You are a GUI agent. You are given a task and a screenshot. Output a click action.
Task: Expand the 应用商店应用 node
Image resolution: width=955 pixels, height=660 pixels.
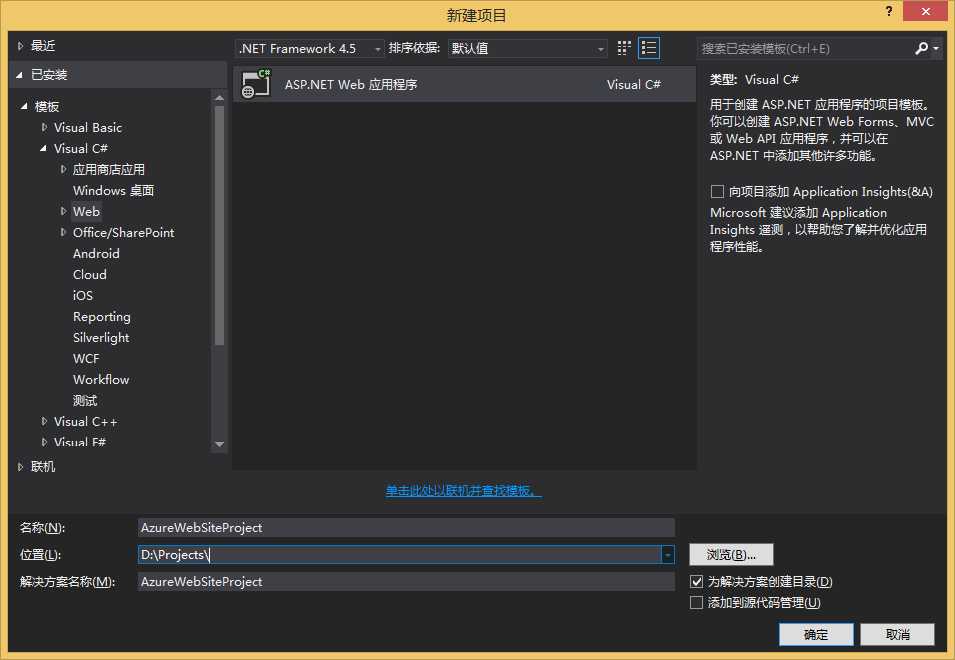click(x=63, y=169)
